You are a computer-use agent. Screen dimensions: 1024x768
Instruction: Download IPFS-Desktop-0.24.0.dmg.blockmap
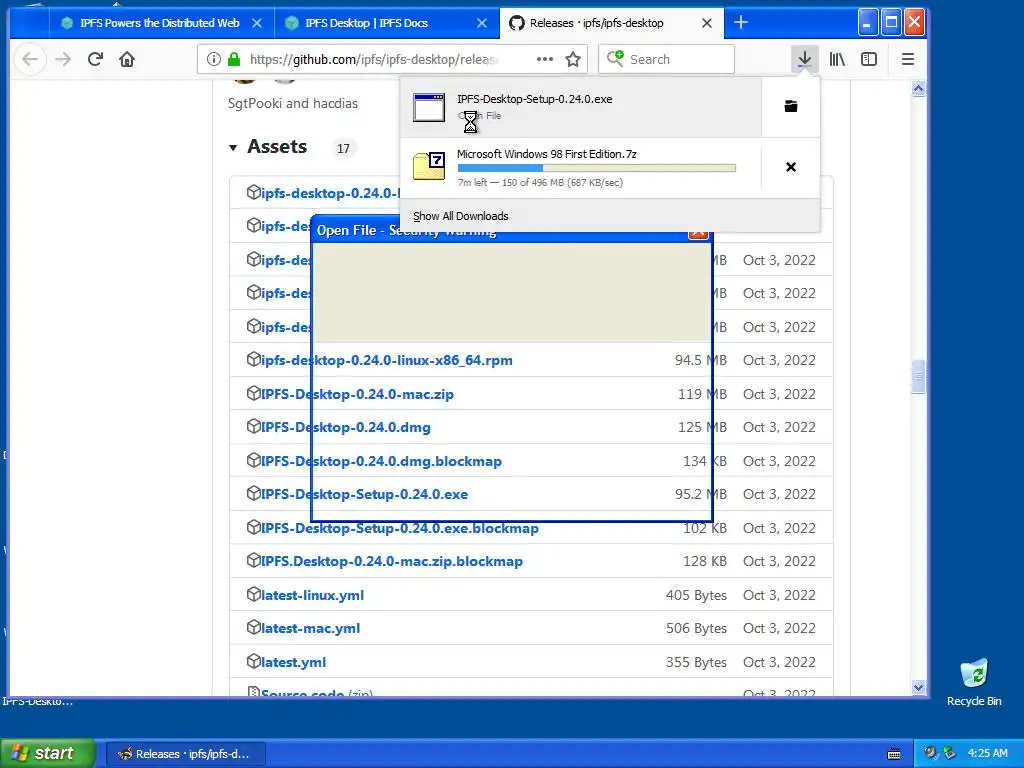(381, 461)
